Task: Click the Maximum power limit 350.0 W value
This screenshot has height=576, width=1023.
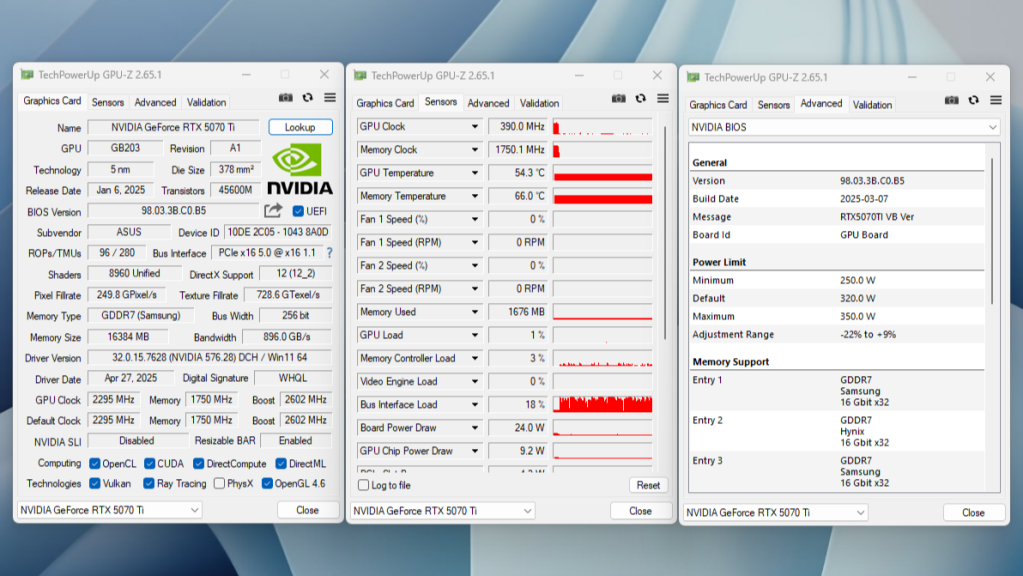Action: pos(857,316)
